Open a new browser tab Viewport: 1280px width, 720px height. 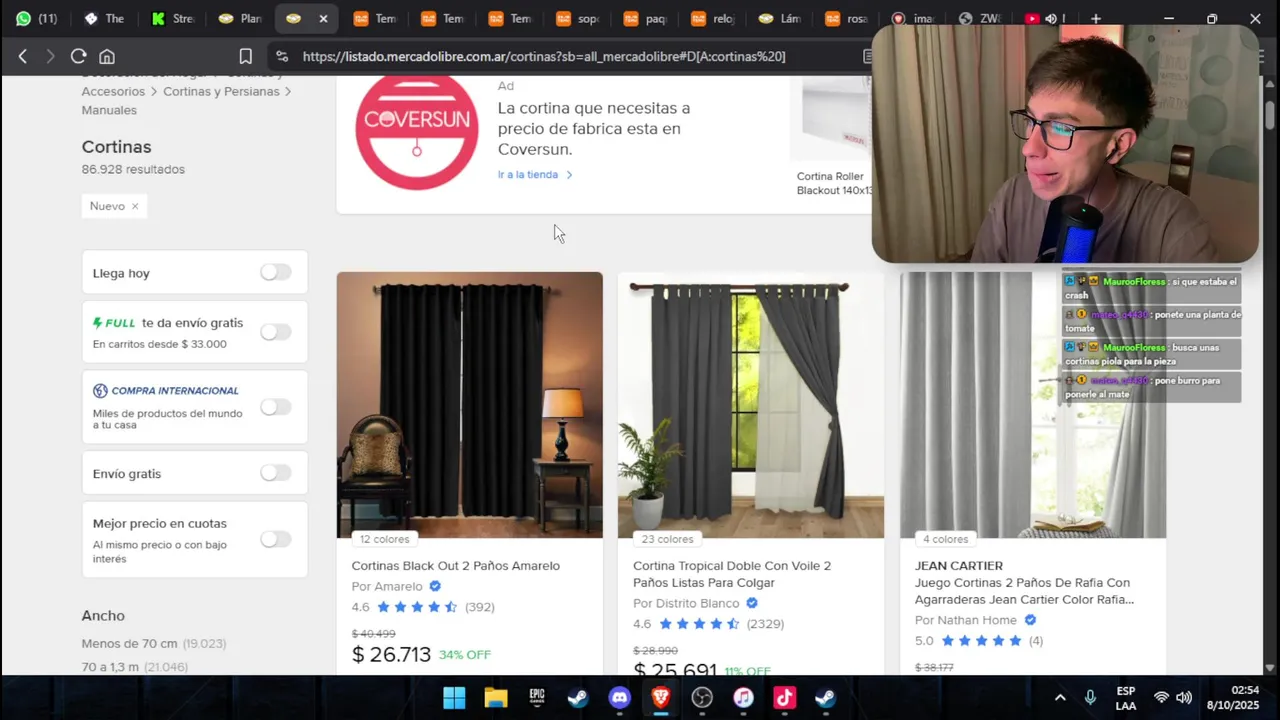point(1095,18)
